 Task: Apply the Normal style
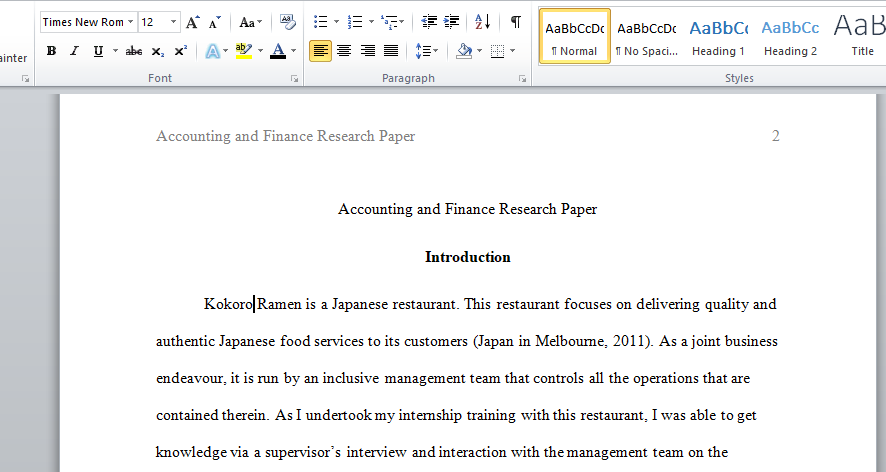click(x=575, y=36)
